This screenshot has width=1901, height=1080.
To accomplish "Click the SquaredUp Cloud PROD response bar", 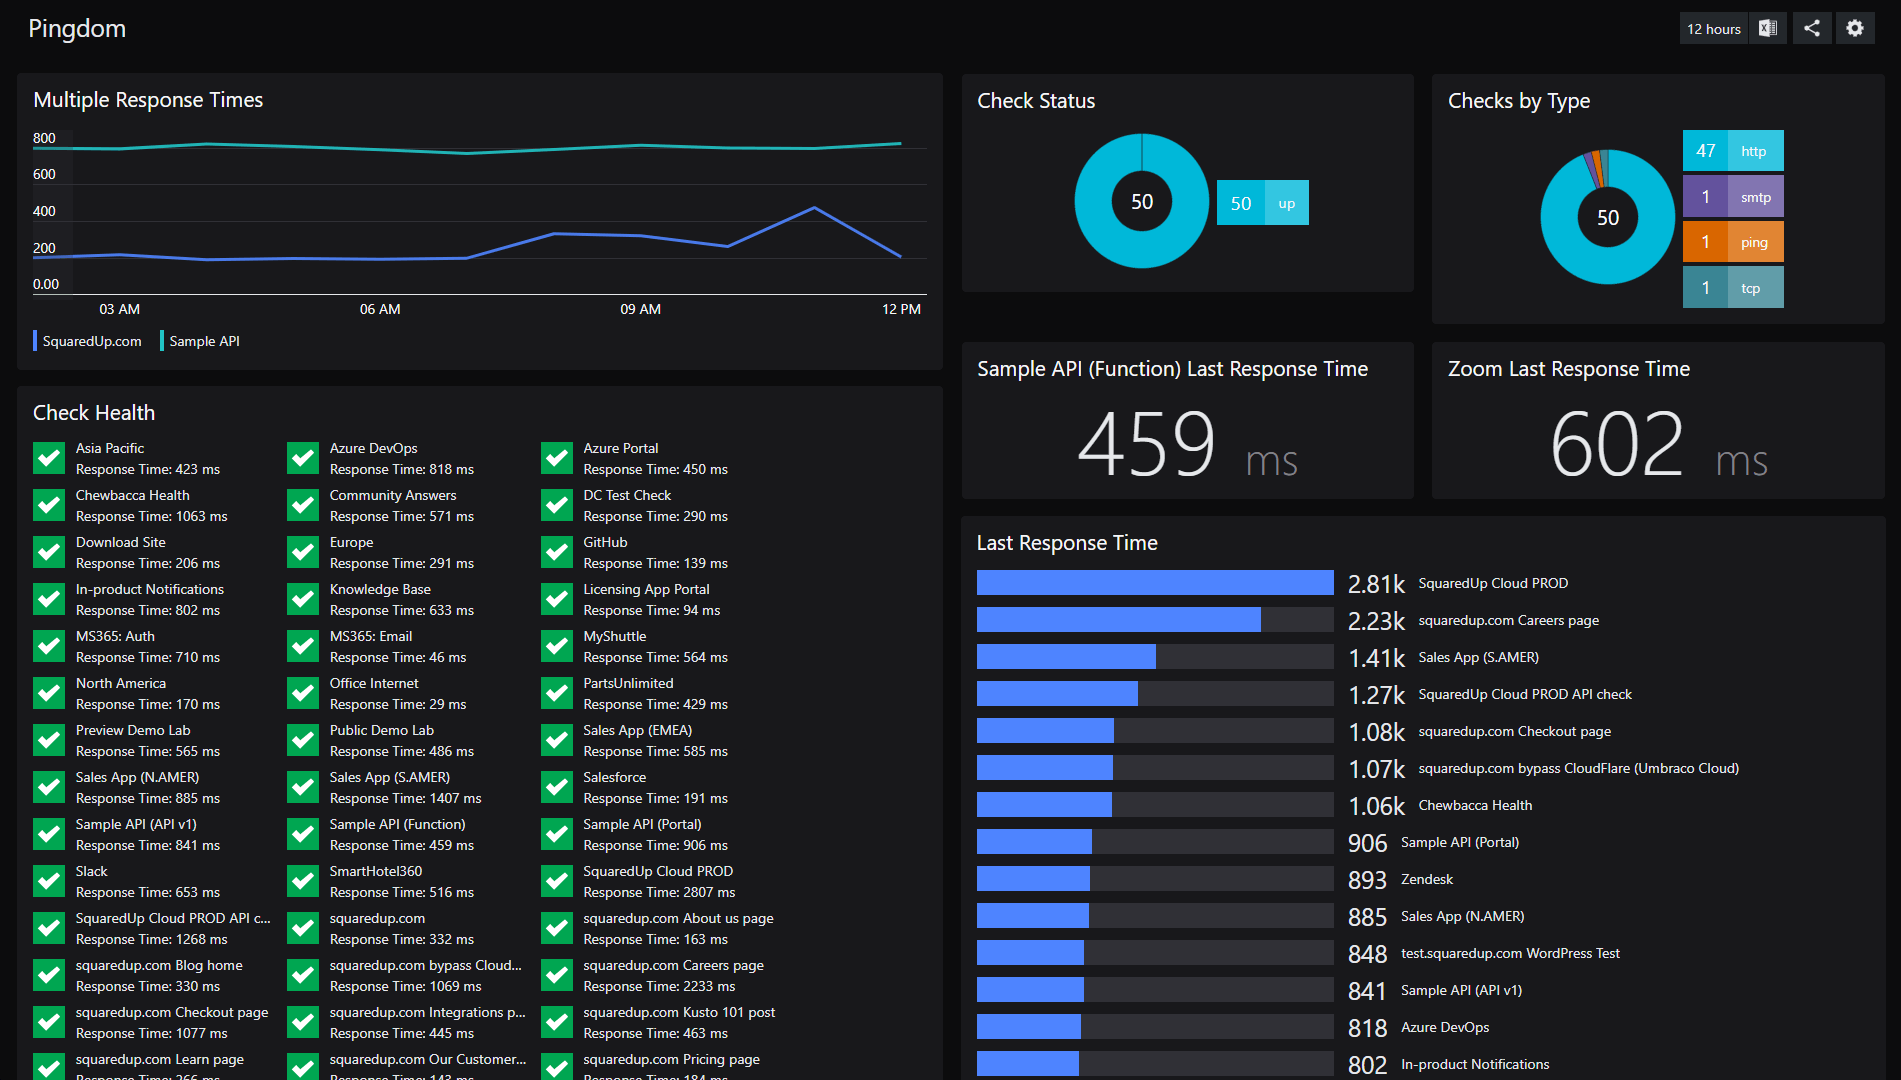I will [1154, 583].
